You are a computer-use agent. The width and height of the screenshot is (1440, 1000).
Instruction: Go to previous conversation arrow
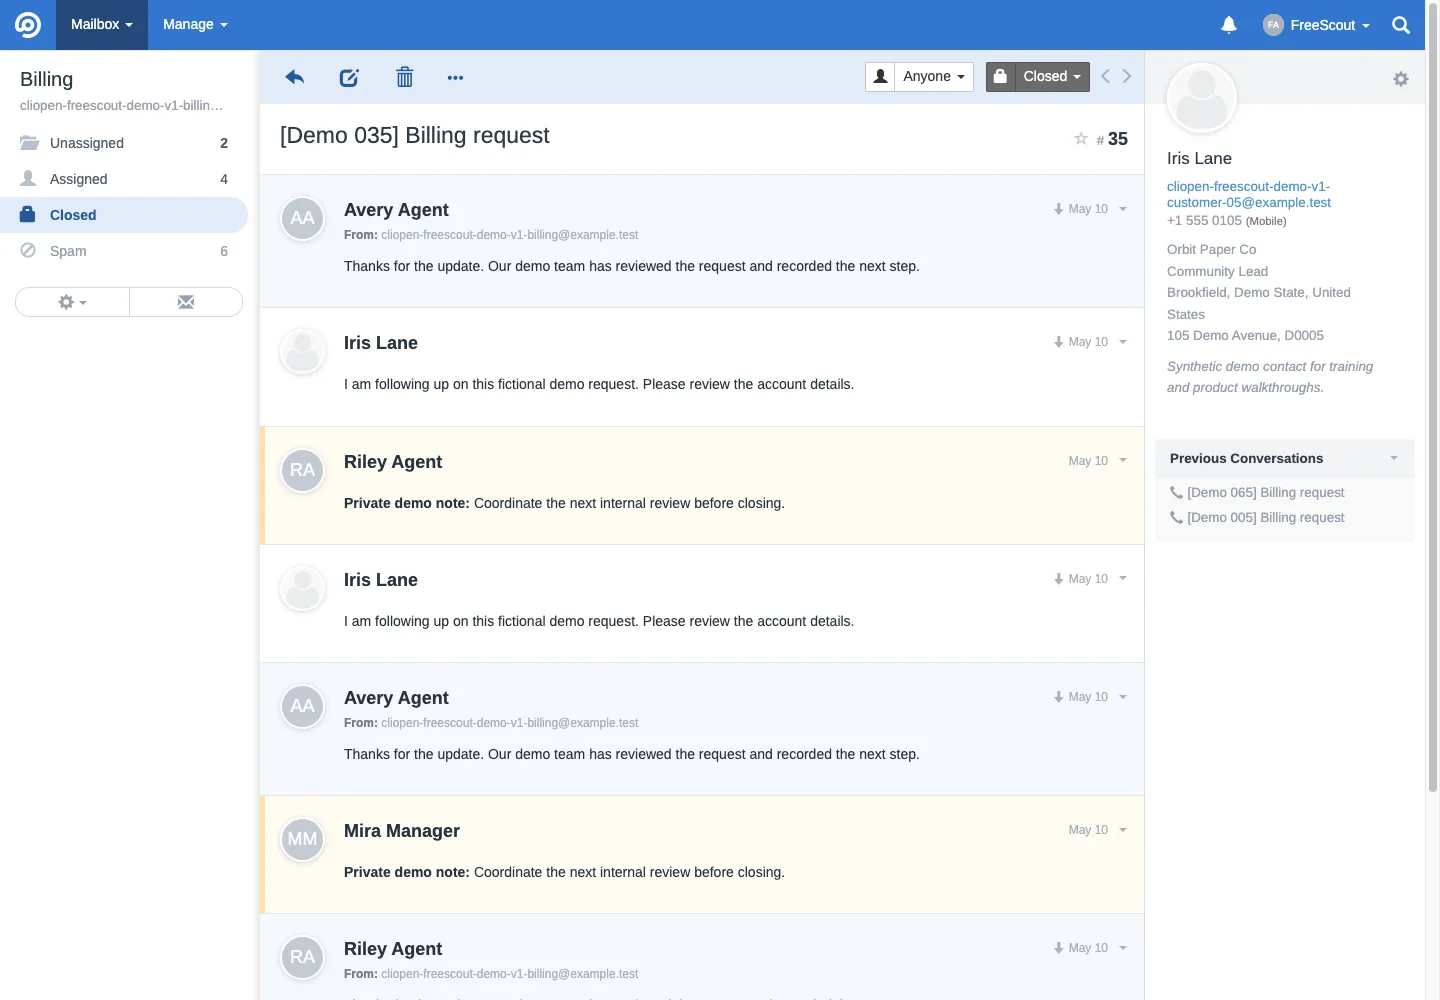point(1105,76)
